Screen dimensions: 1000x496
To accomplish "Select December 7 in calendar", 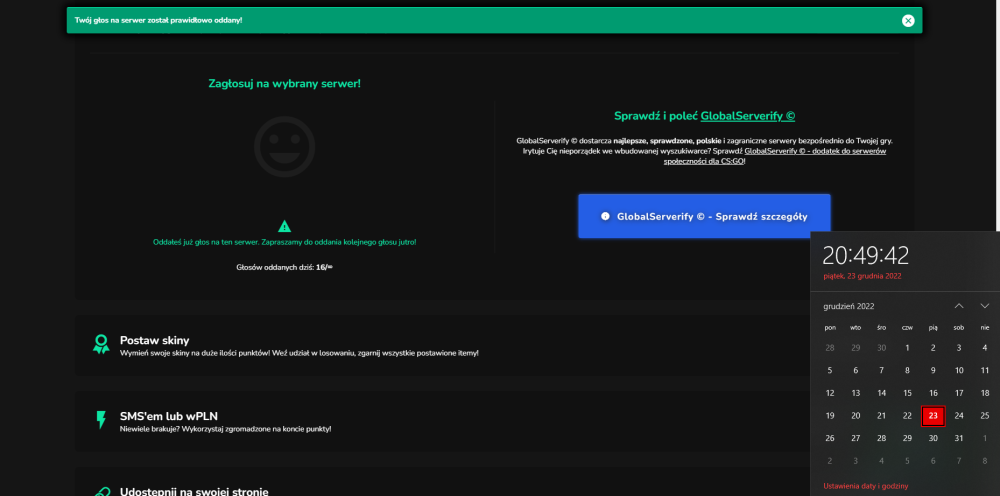I will pos(881,370).
